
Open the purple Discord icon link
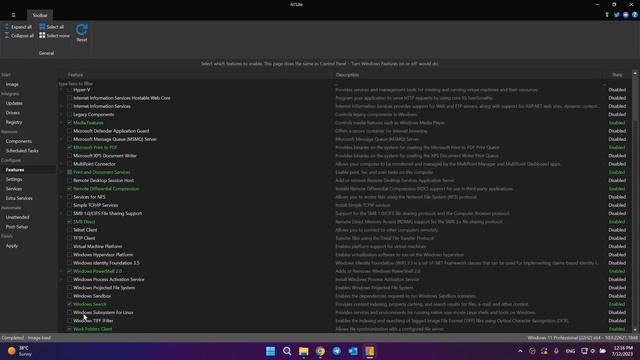(x=626, y=15)
